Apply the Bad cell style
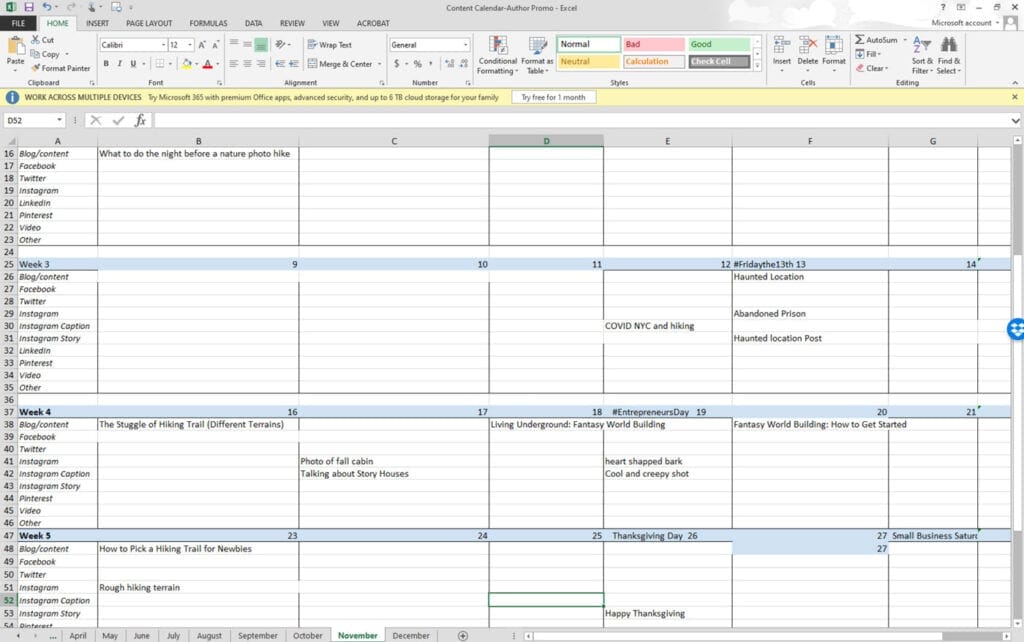The width and height of the screenshot is (1024, 642). (653, 44)
